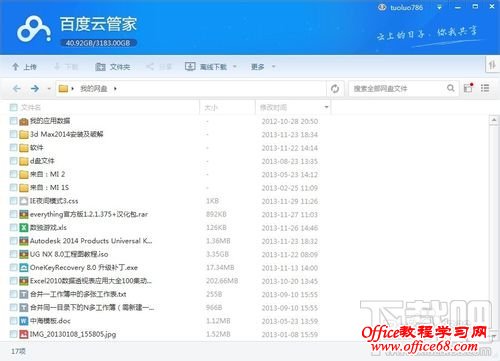This screenshot has height=361, width=500.
Task: Sort by 修改时间 column header
Action: [x=273, y=107]
